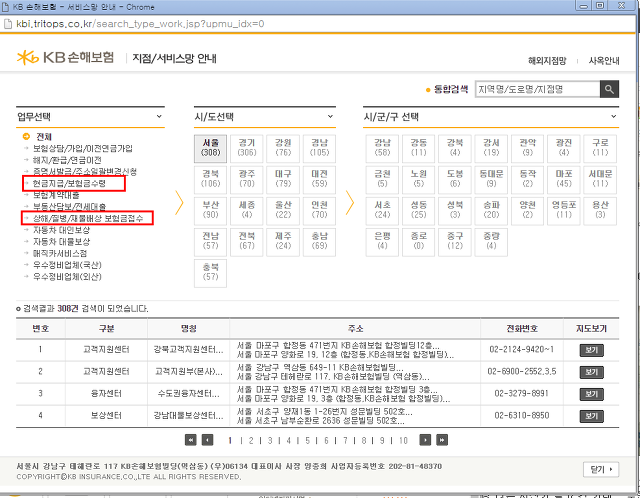640x498 pixels.
Task: Open the 해외지점망 link
Action: coord(547,61)
